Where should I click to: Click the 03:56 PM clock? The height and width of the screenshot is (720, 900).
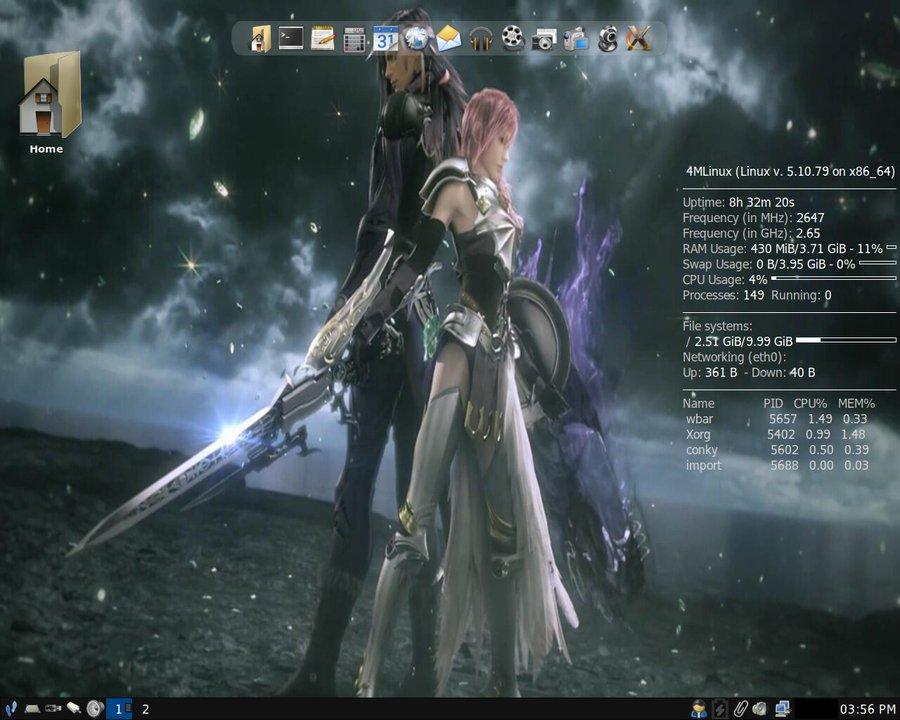867,710
